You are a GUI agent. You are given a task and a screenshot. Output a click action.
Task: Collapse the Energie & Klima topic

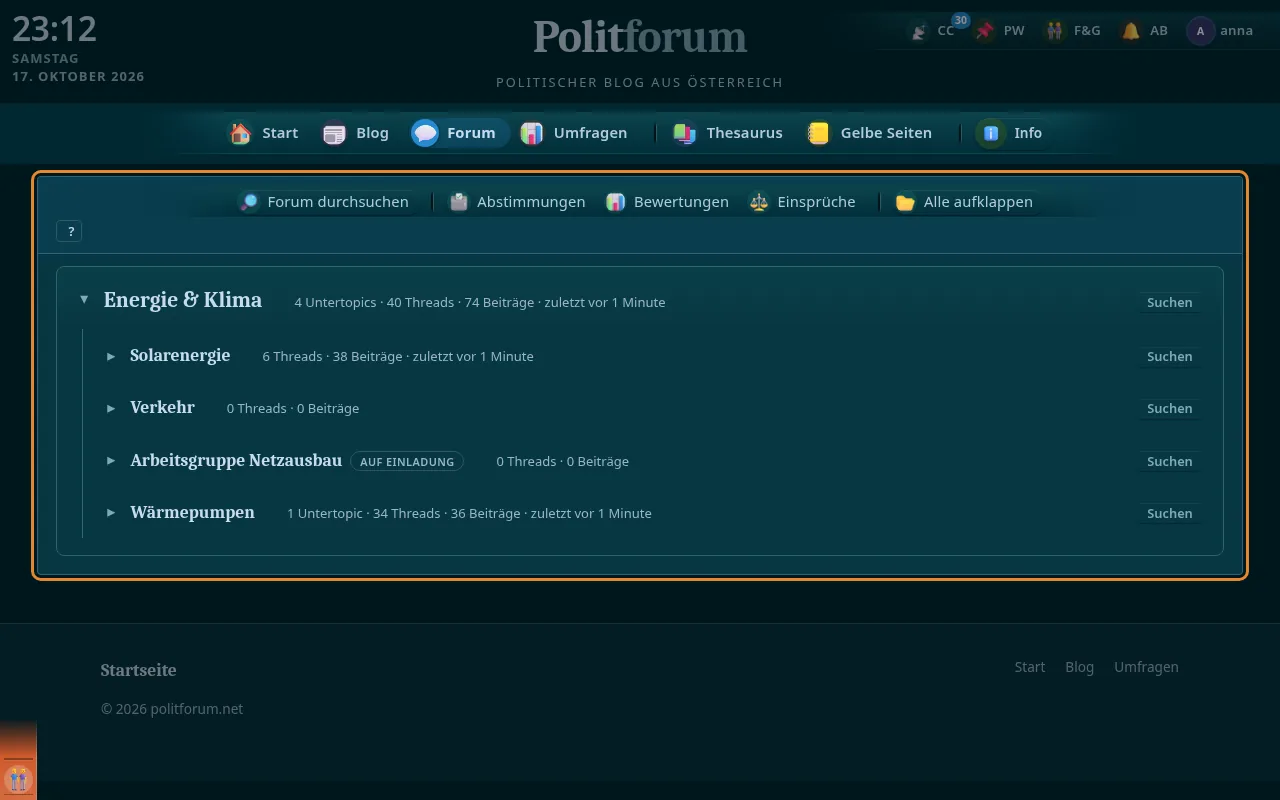pyautogui.click(x=84, y=300)
